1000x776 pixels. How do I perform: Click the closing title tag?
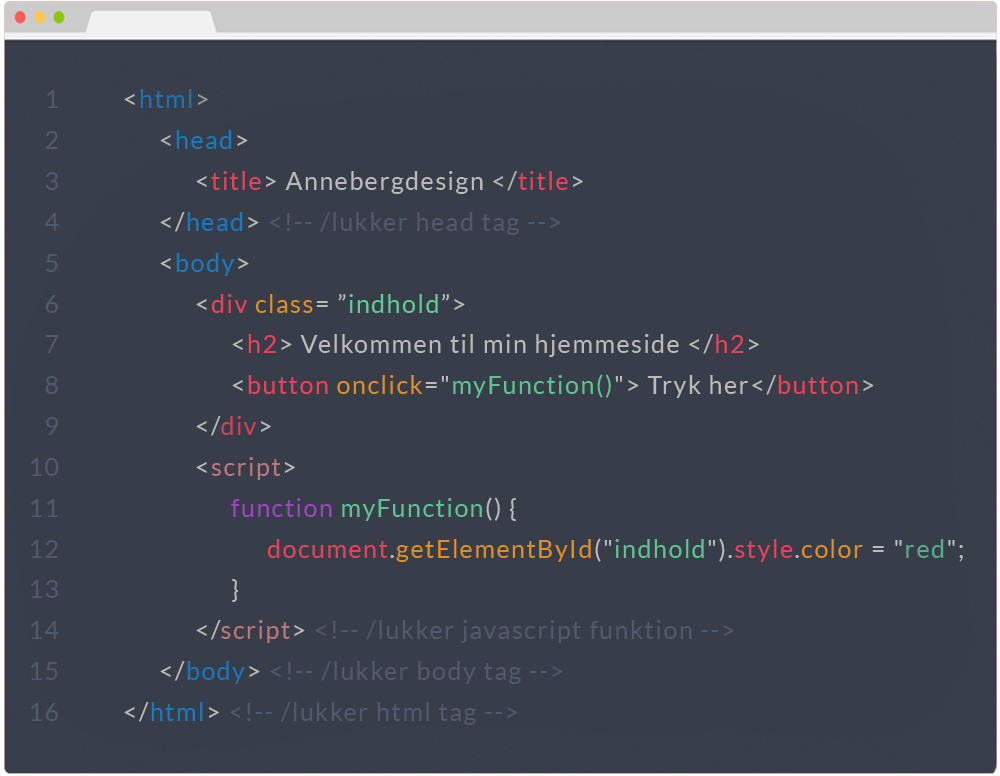click(538, 182)
